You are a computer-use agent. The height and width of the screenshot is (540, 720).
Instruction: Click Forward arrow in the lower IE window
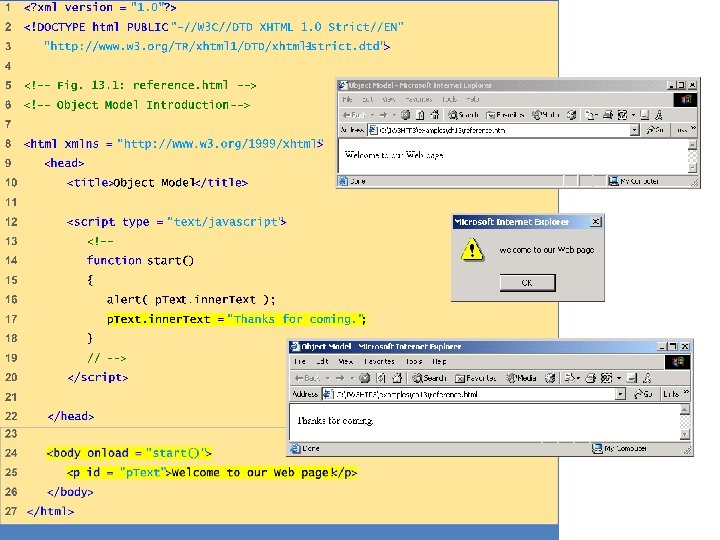point(340,378)
